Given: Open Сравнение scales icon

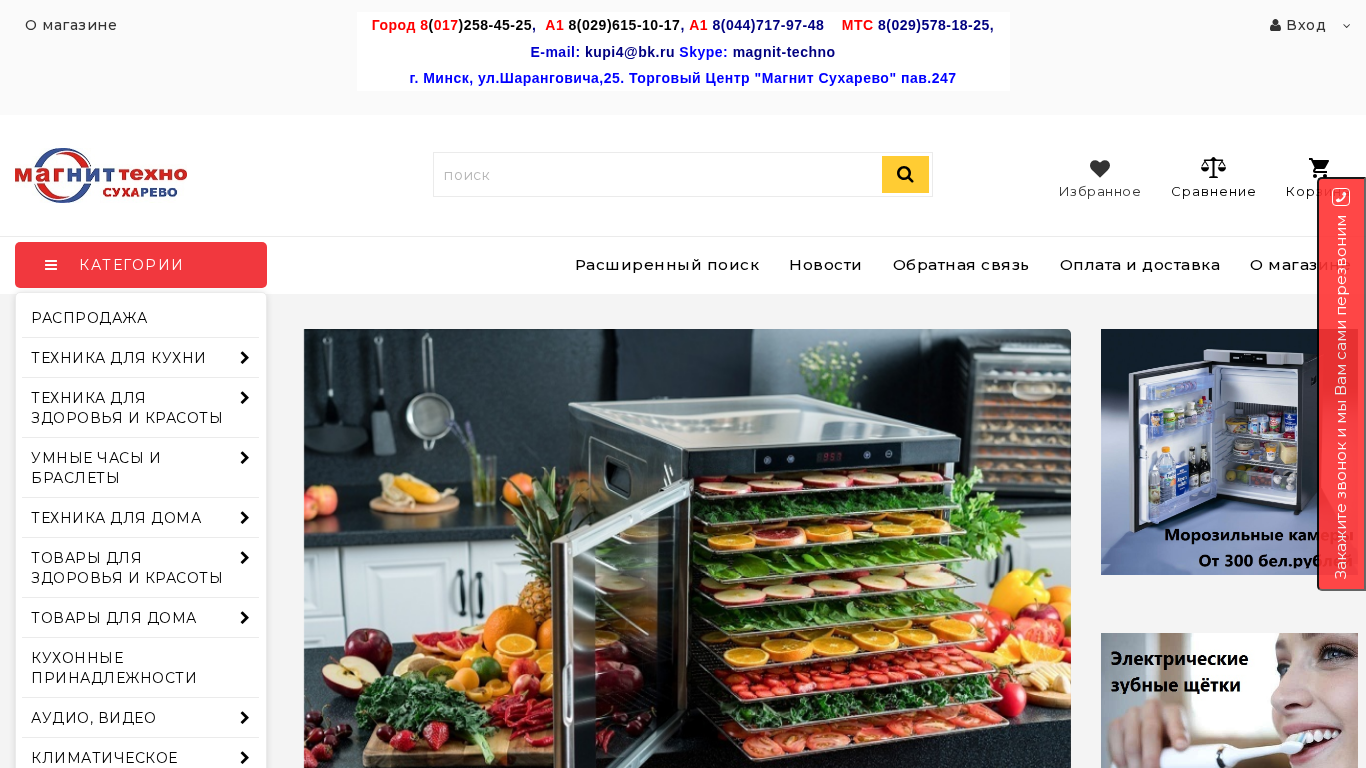Looking at the screenshot, I should [x=1213, y=168].
